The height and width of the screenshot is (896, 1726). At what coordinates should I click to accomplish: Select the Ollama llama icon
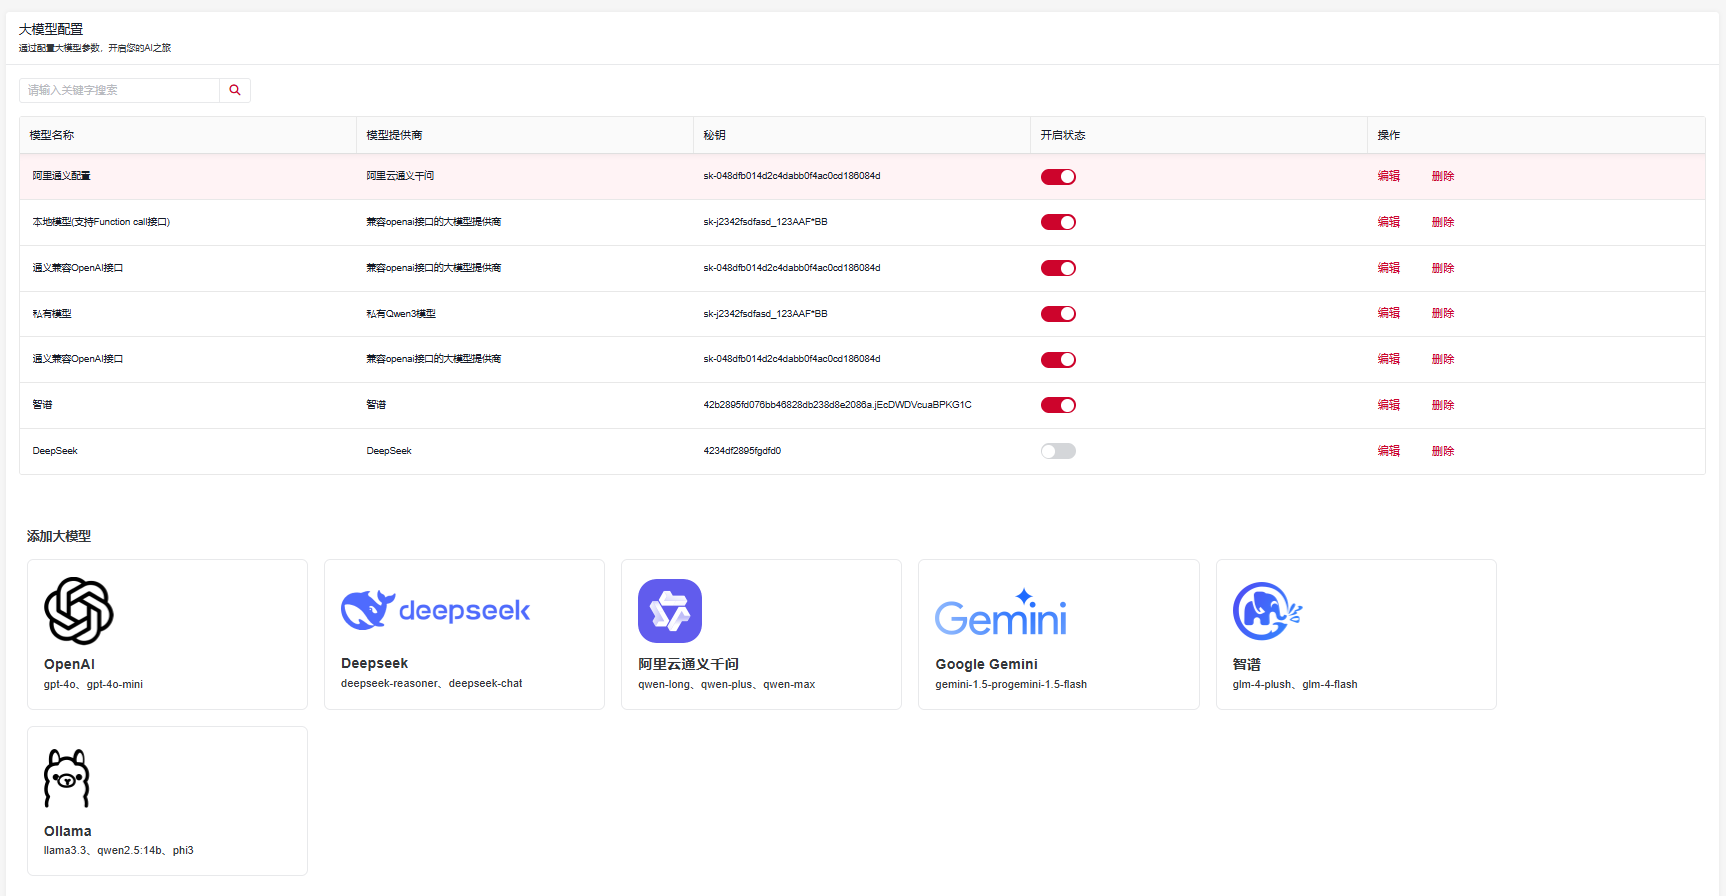point(67,778)
